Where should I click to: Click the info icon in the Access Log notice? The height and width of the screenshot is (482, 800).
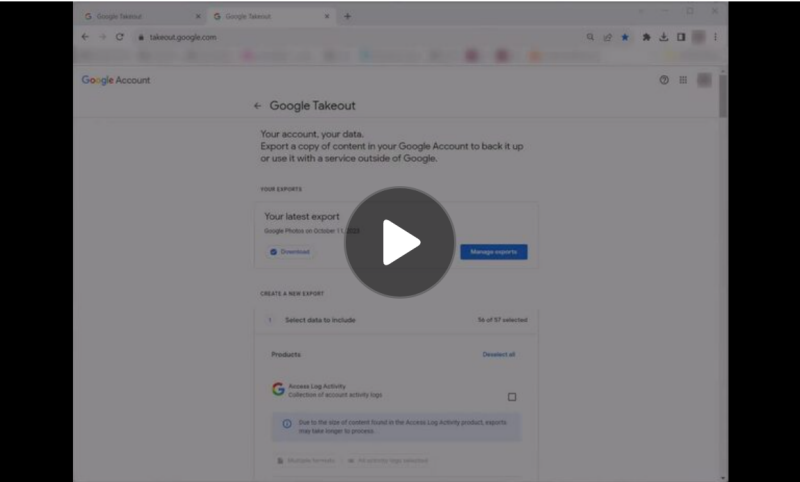287,424
